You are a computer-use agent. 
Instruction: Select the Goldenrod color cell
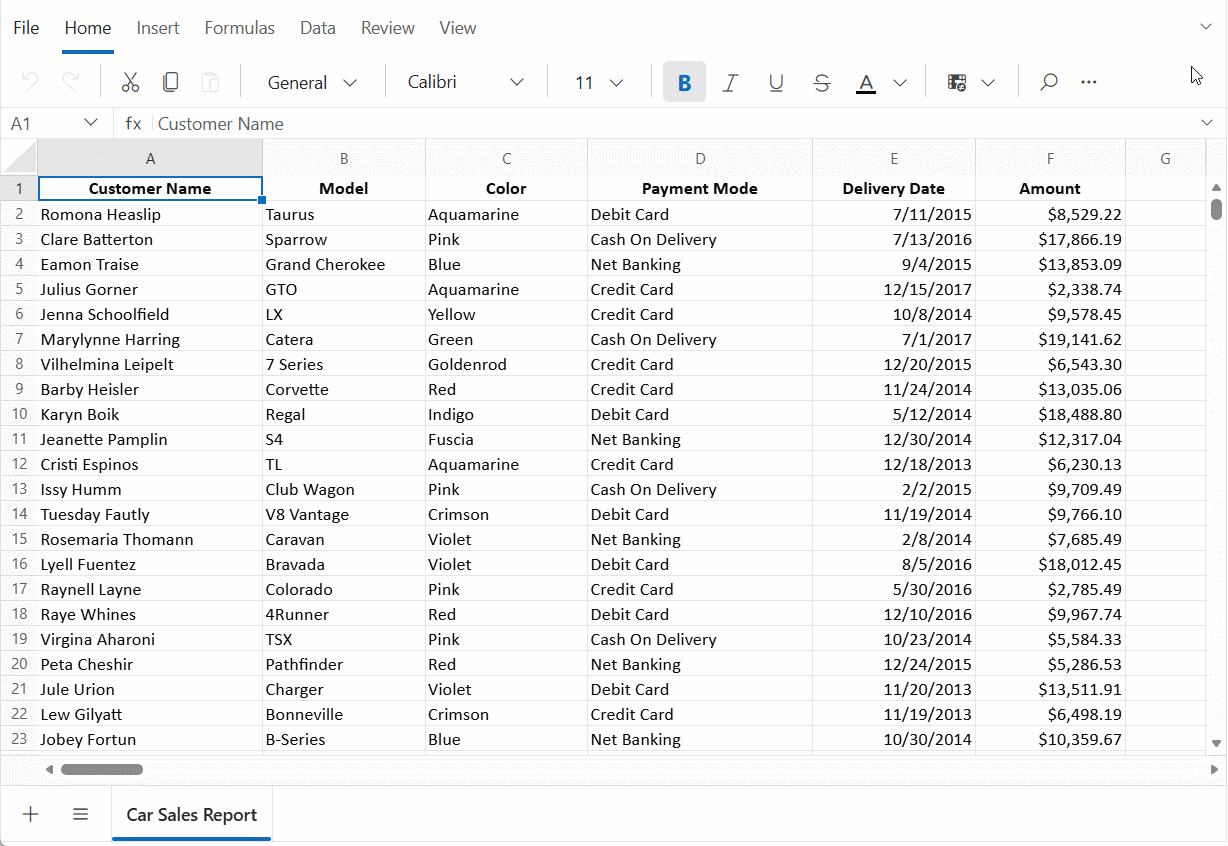pos(506,364)
